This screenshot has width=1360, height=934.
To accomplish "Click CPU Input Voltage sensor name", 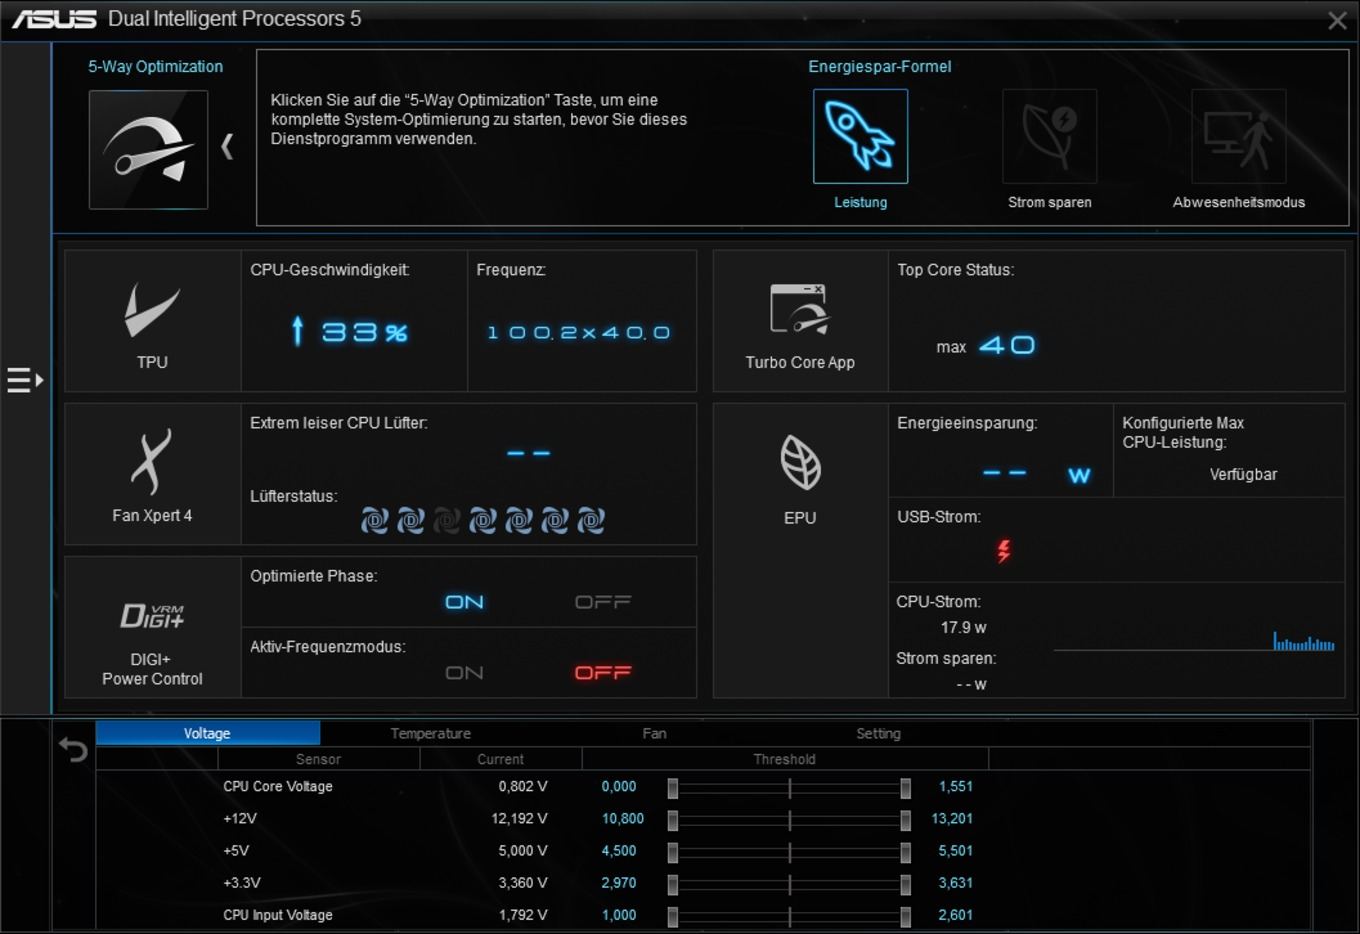I will [x=278, y=914].
